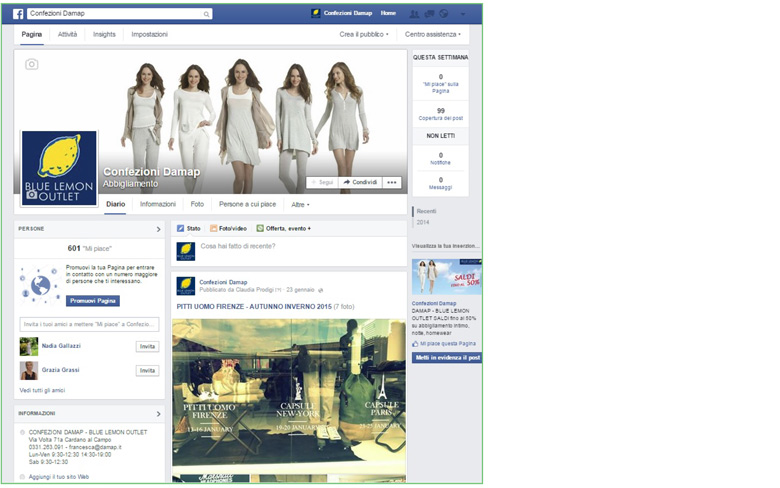Click Confezioni Damap ad title link
Viewport: 780px width, 488px height.
pyautogui.click(x=434, y=303)
